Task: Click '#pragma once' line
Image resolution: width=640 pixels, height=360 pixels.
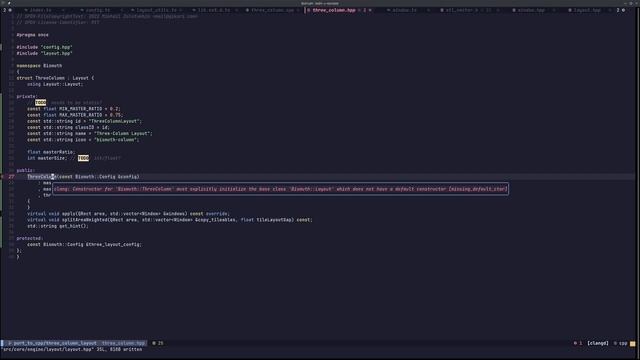Action: pyautogui.click(x=33, y=35)
